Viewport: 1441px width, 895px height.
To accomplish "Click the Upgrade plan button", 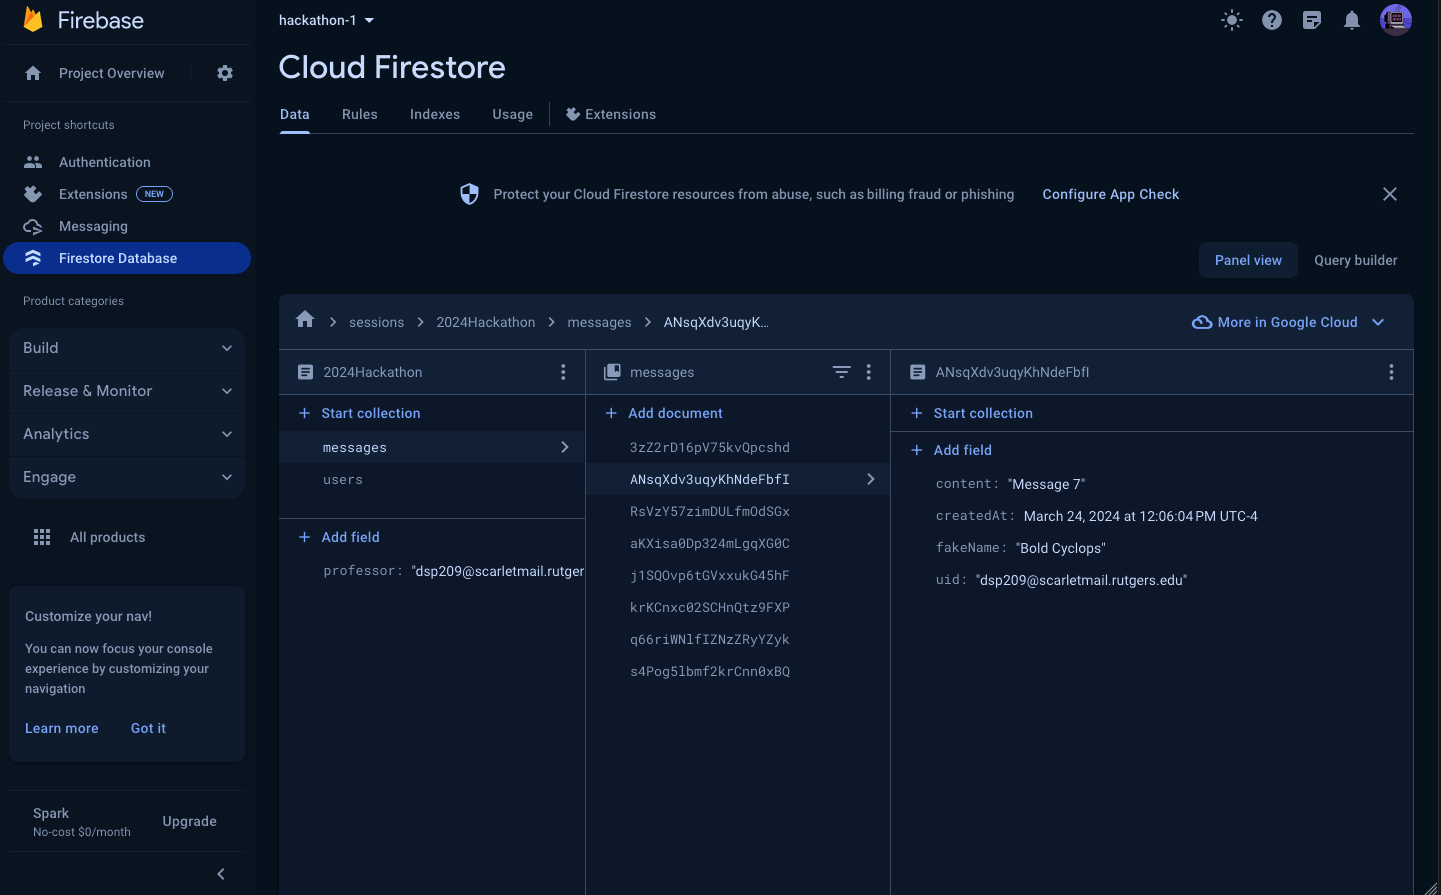I will [190, 821].
